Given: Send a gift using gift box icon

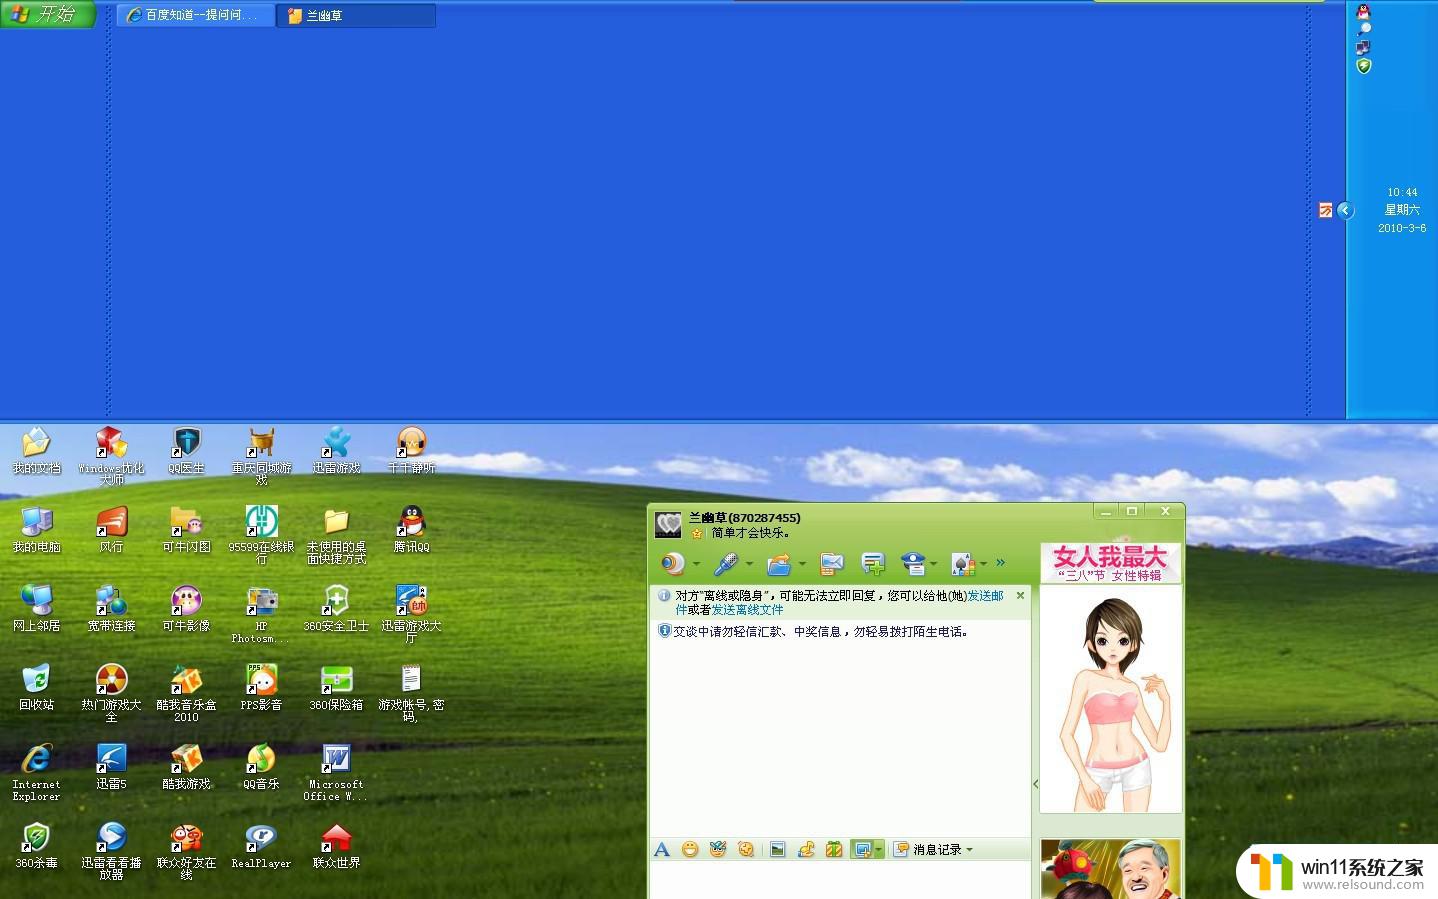Looking at the screenshot, I should 834,849.
